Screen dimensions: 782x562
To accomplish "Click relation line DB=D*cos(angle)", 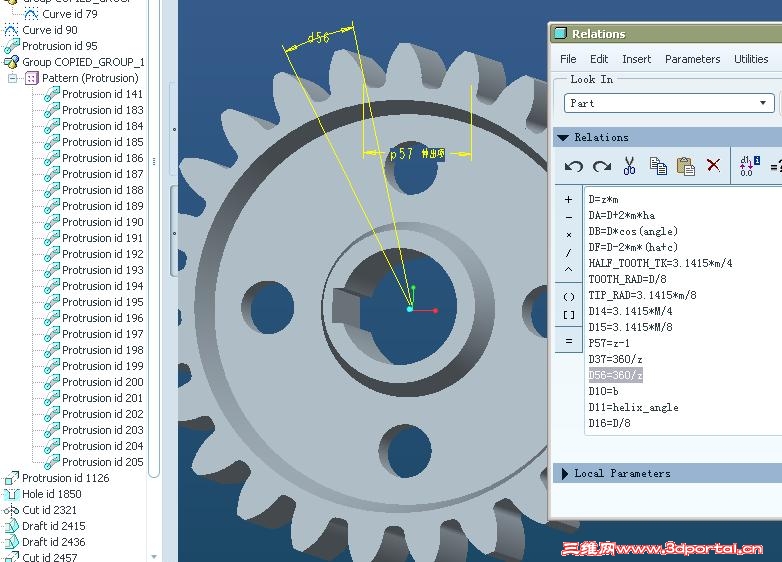I will (633, 231).
